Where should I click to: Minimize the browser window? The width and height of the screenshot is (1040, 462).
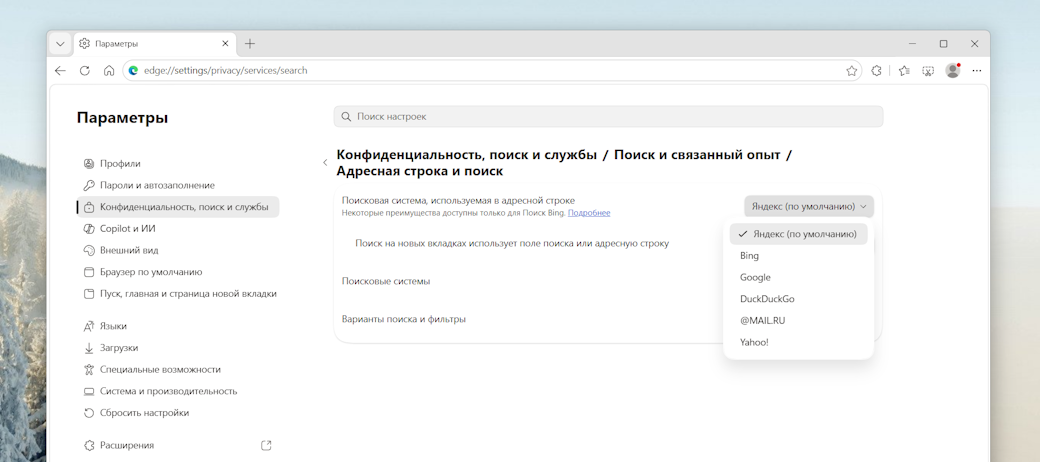(912, 44)
